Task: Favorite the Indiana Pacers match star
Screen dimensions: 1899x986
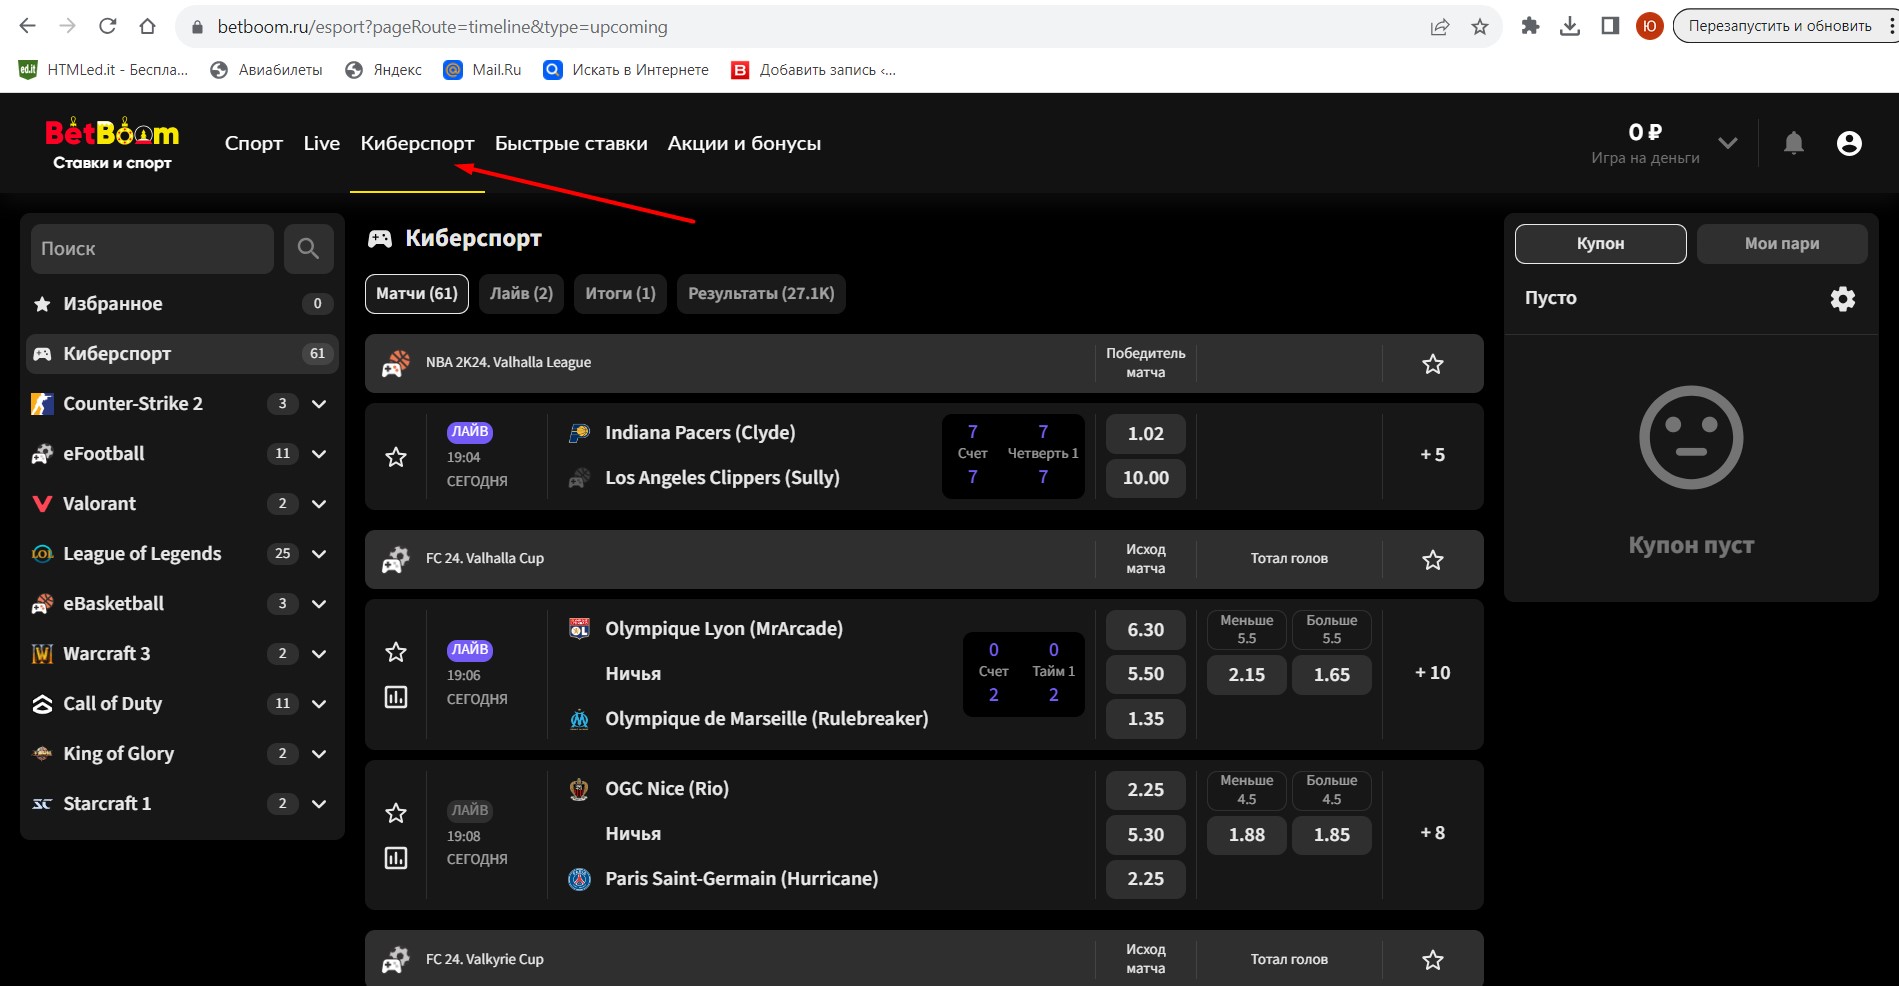Action: (396, 457)
